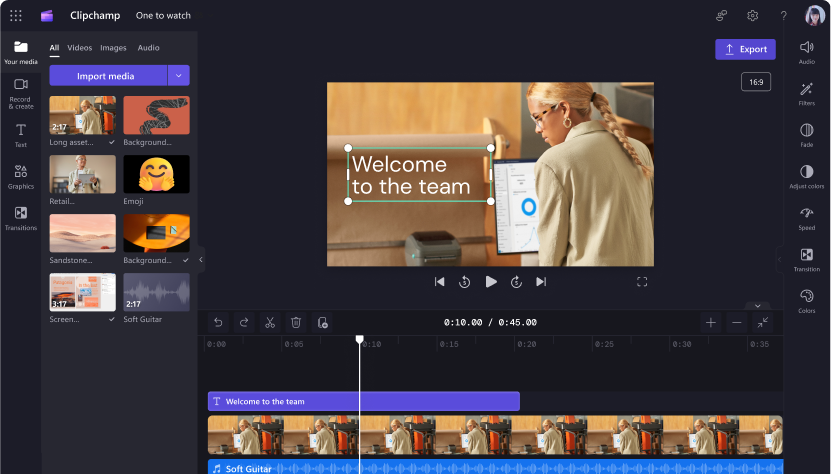Open the app launcher grid icon
The image size is (831, 474).
pyautogui.click(x=16, y=16)
